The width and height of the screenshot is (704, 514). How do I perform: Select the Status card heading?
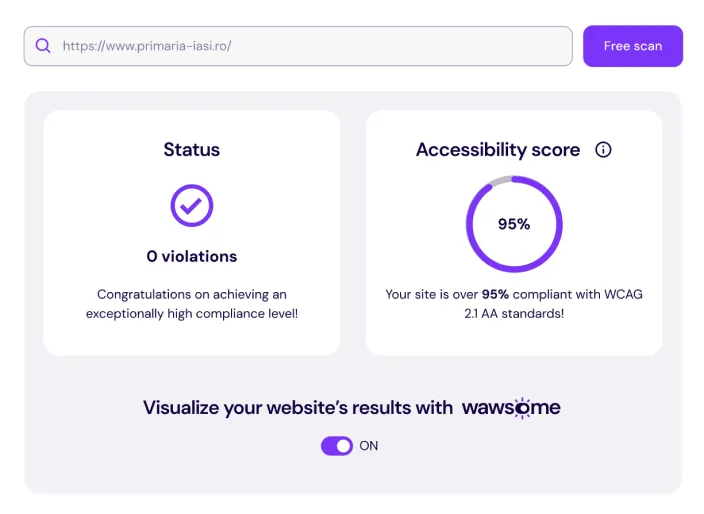tap(192, 150)
